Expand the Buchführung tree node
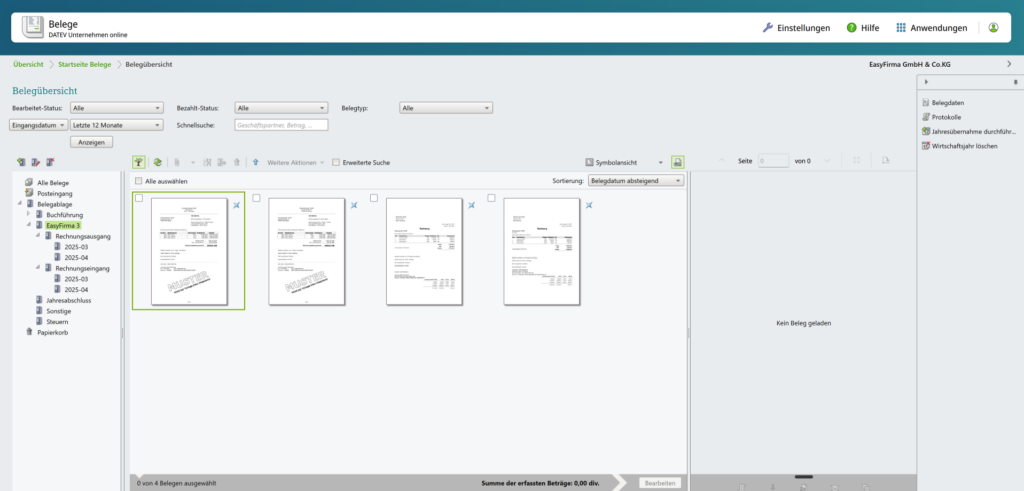 (x=29, y=215)
